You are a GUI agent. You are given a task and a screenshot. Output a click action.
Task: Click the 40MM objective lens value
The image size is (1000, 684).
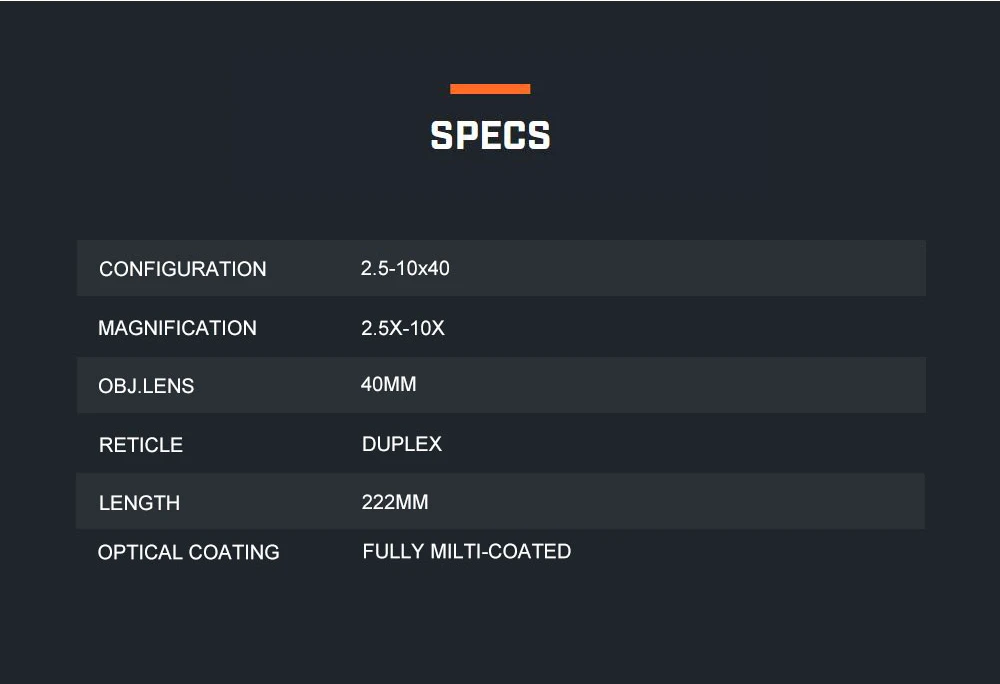pos(388,384)
